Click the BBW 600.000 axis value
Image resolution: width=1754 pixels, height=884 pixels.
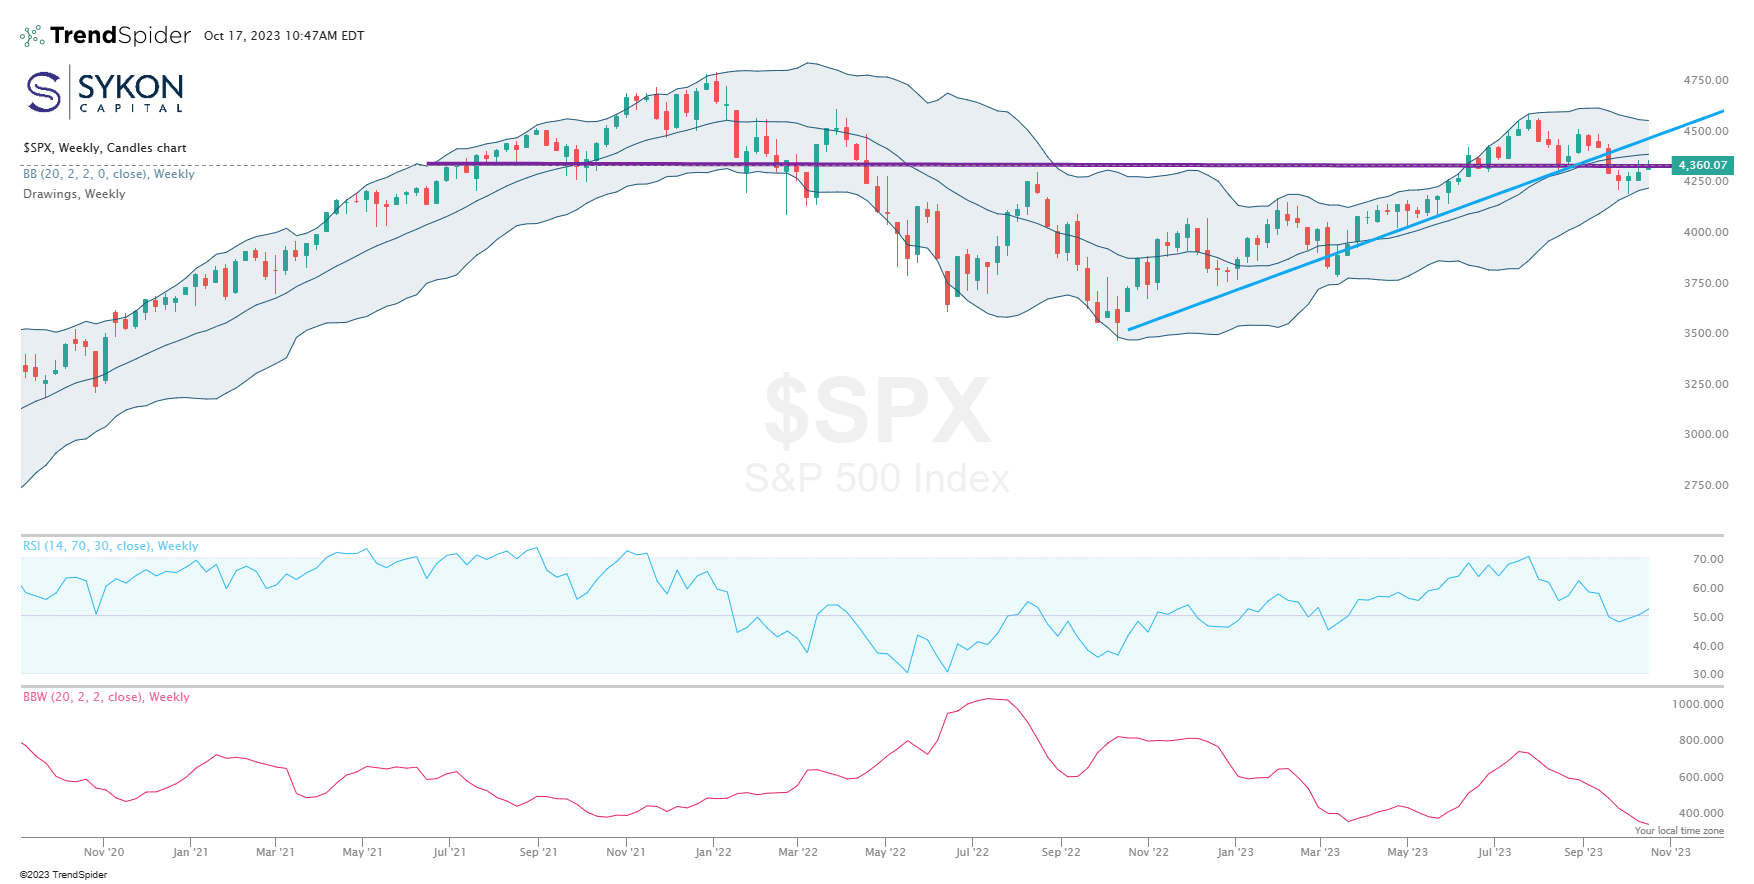1701,777
